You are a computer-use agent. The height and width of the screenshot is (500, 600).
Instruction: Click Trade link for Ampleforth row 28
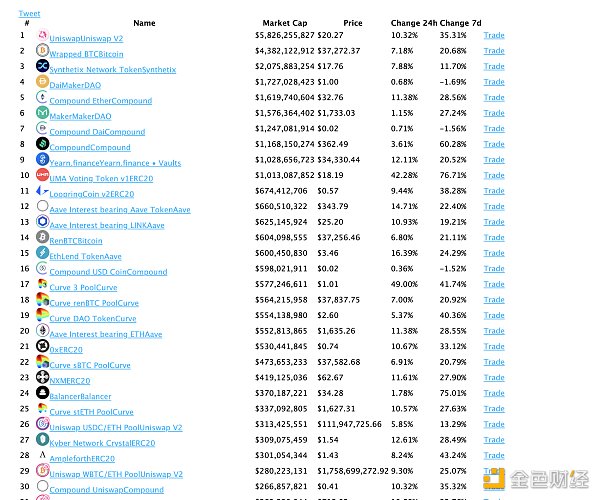click(494, 458)
